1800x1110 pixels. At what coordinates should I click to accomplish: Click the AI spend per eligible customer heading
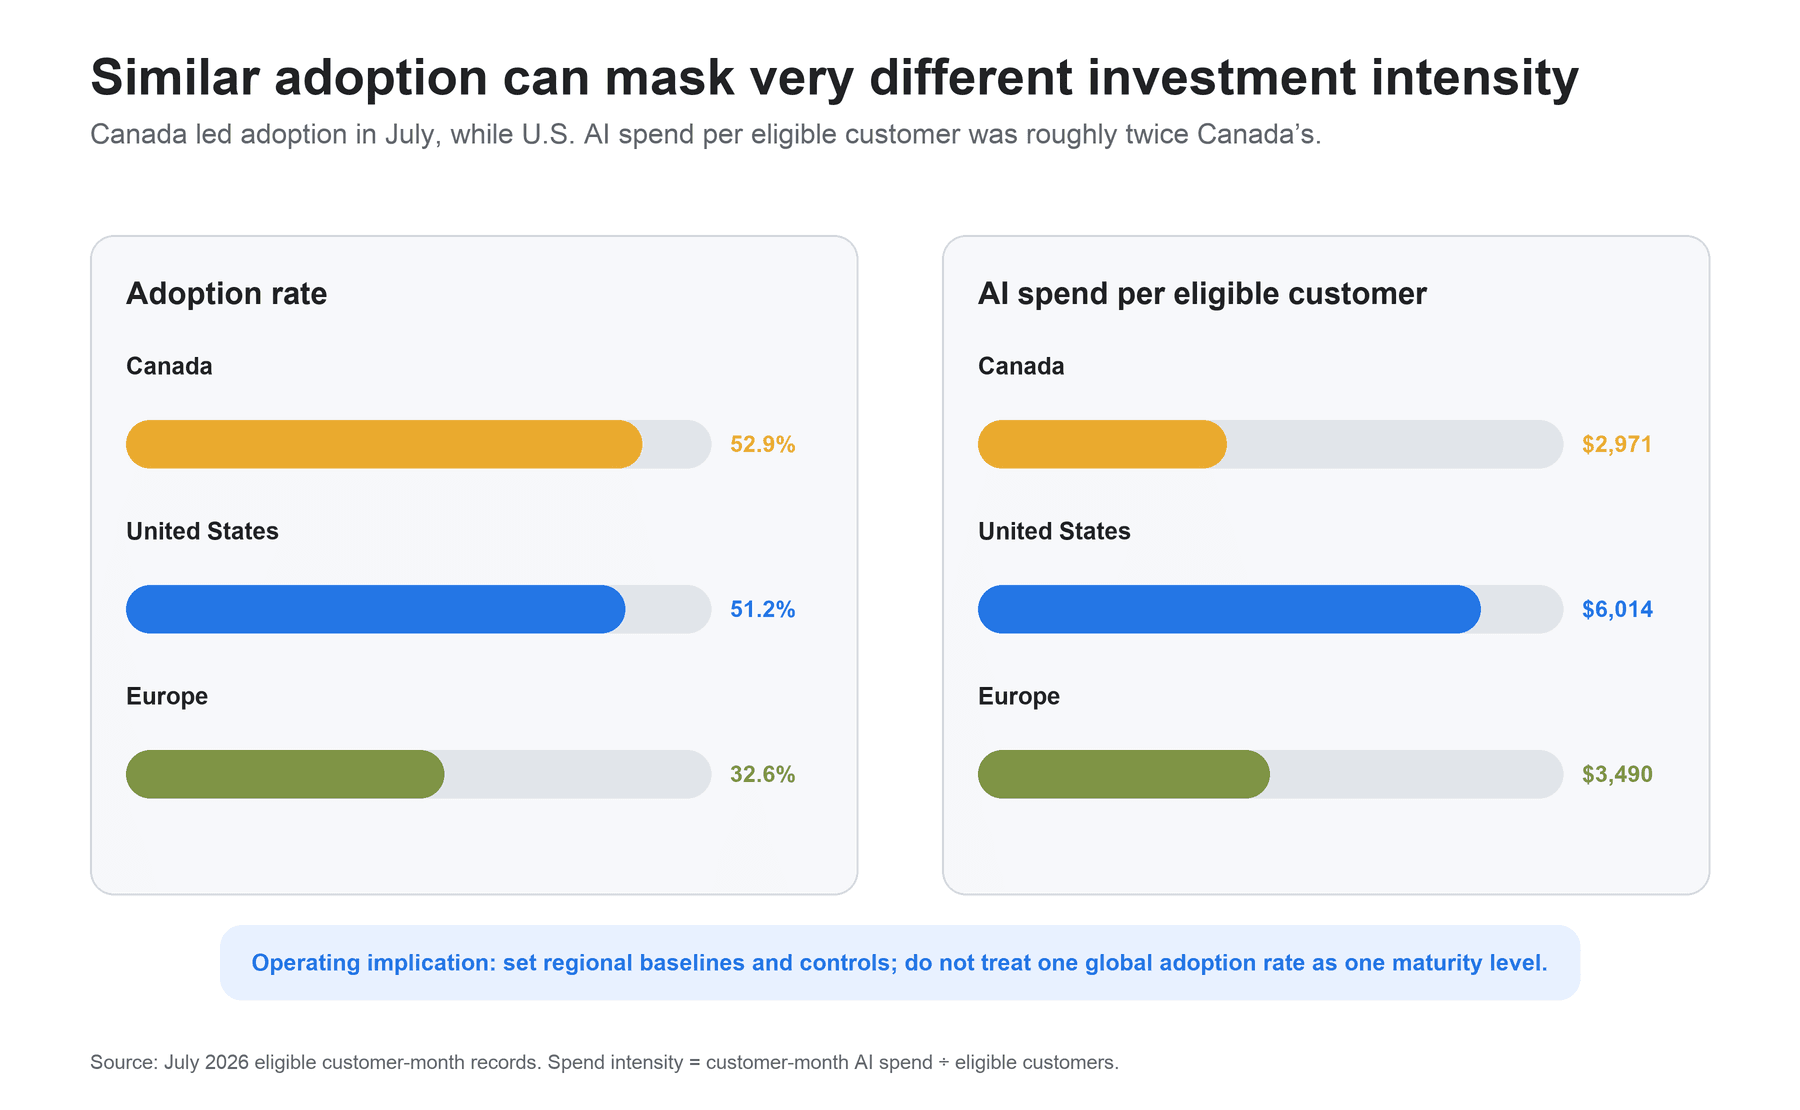(1202, 294)
